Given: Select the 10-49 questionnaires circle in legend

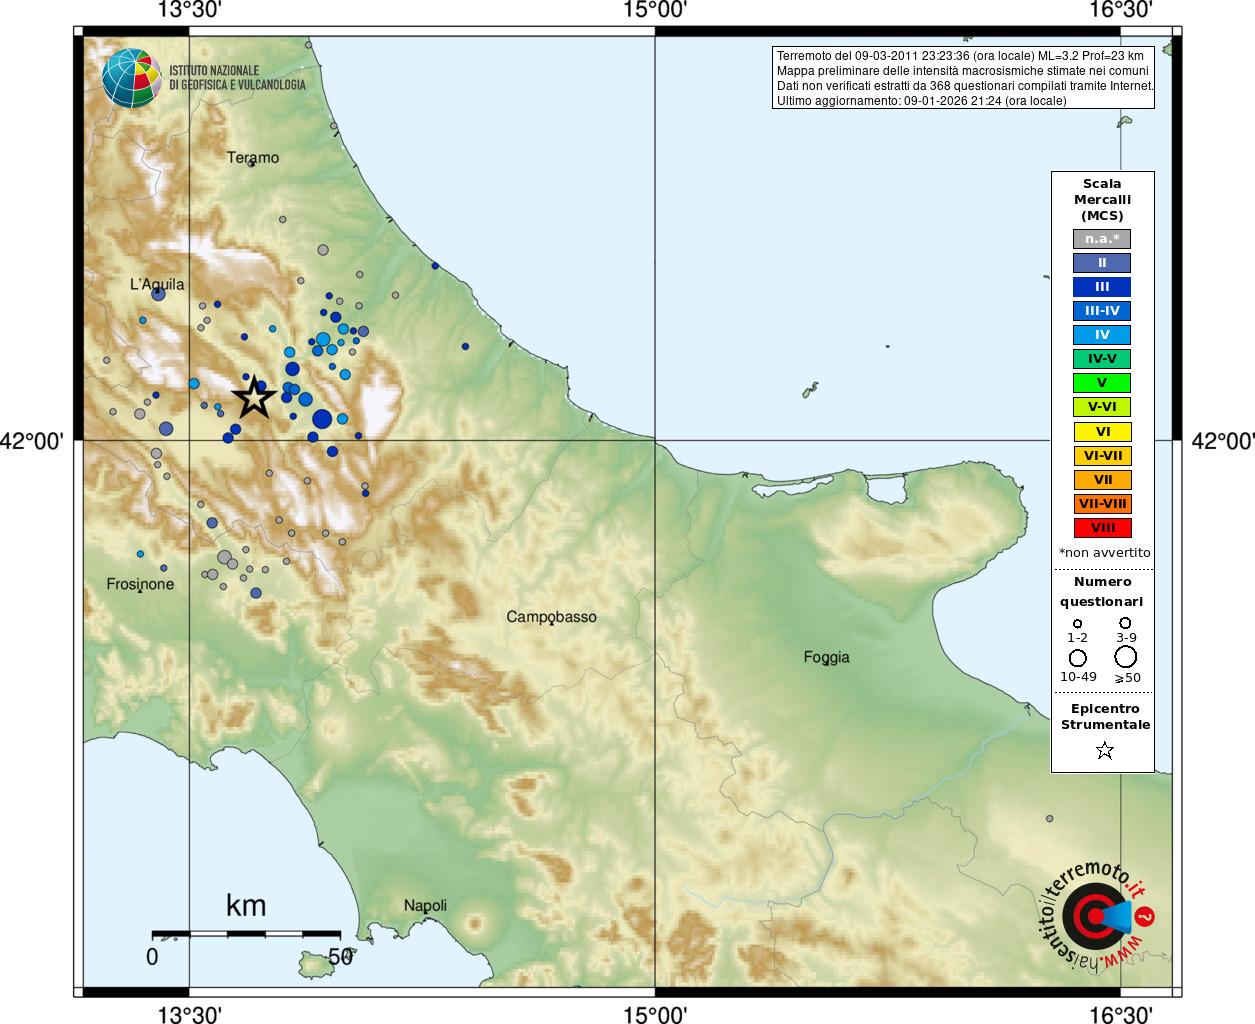Looking at the screenshot, I should click(1077, 658).
